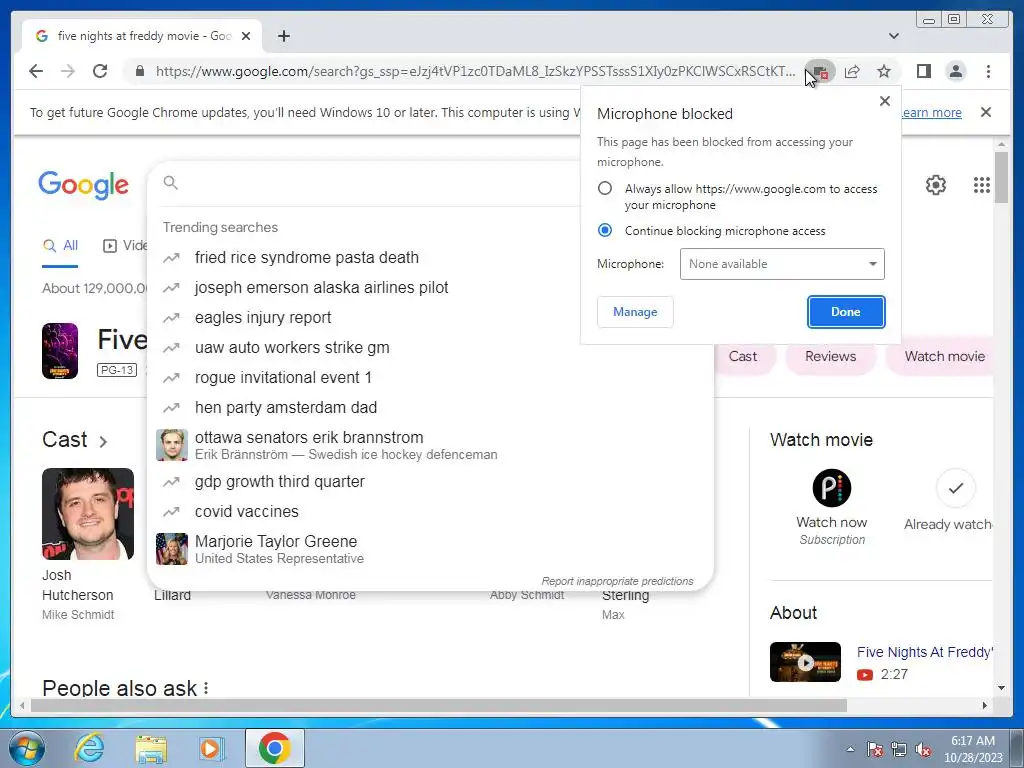Open the Microphone None available dropdown
Viewport: 1024px width, 768px height.
tap(782, 264)
